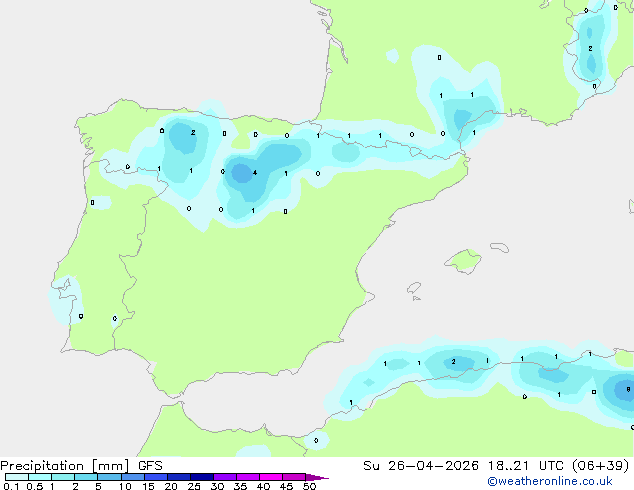
Task: Click the 30–35 mm violet legend swatch
Action: [x=225, y=477]
